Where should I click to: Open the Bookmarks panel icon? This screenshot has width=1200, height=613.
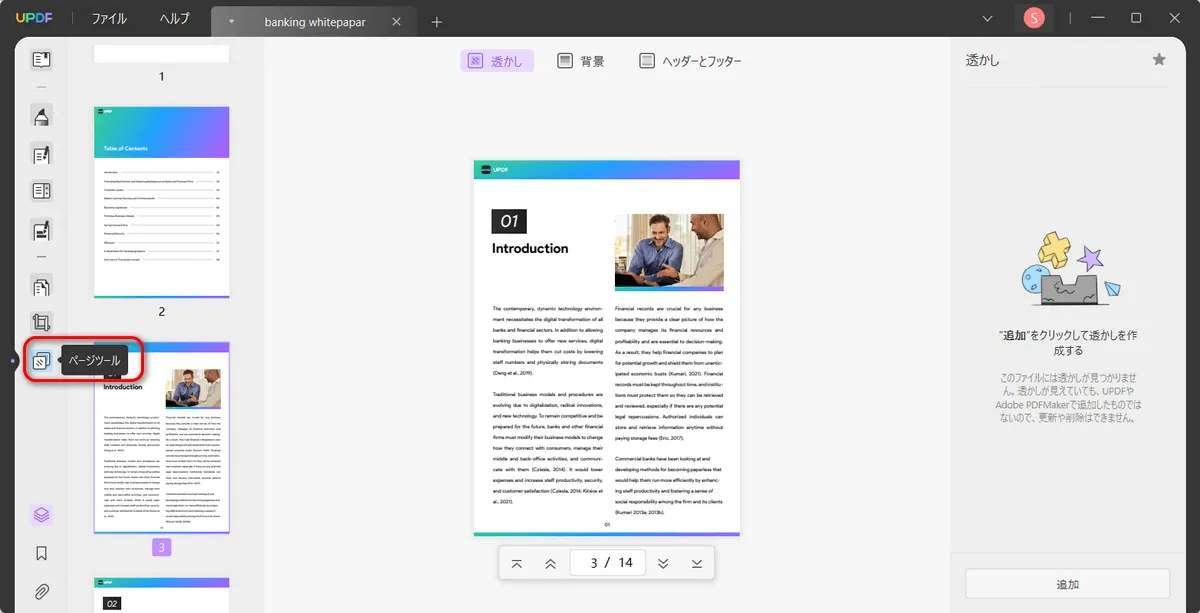[41, 553]
